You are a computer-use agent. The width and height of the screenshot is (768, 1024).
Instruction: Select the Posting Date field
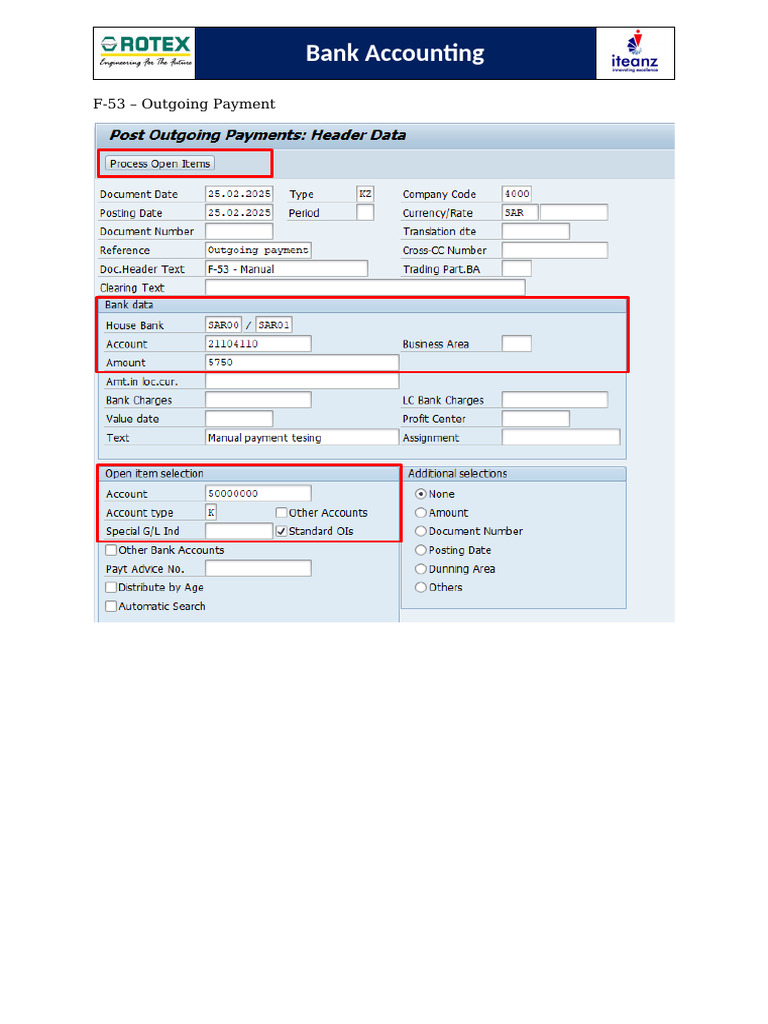coord(239,213)
